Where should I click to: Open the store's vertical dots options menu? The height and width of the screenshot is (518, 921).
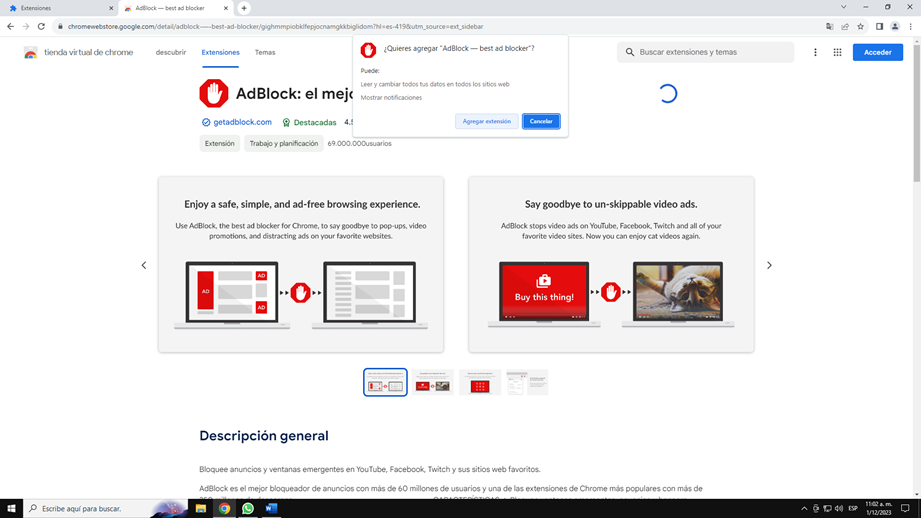pos(815,52)
